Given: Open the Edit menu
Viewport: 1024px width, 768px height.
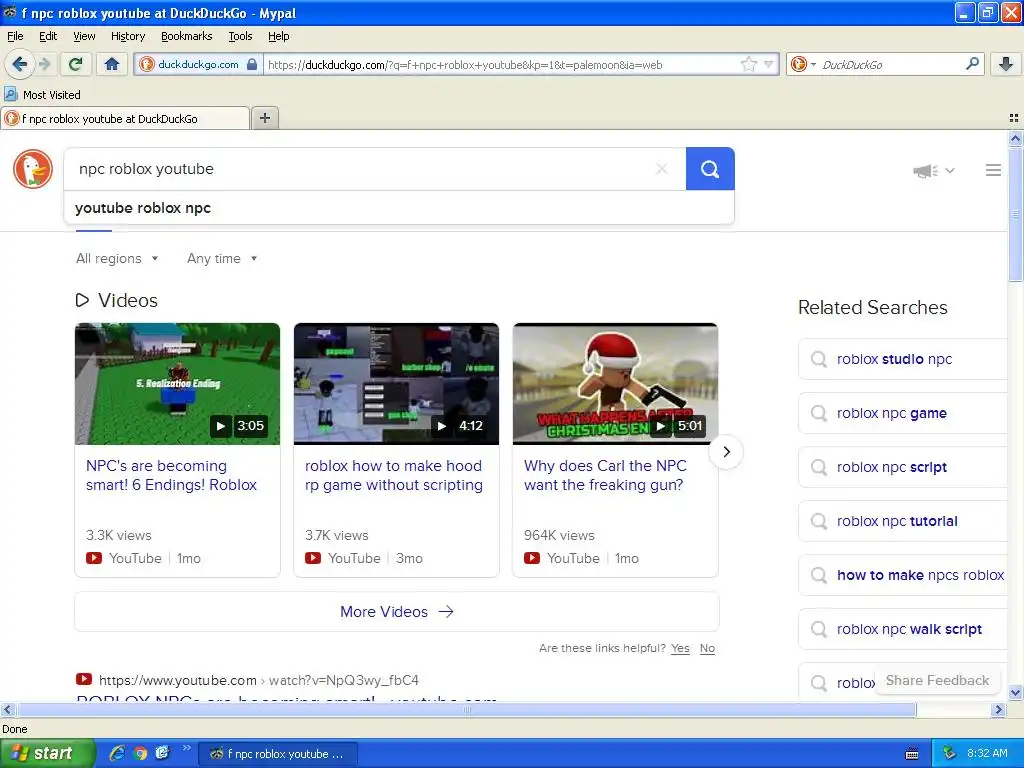Looking at the screenshot, I should coord(48,36).
